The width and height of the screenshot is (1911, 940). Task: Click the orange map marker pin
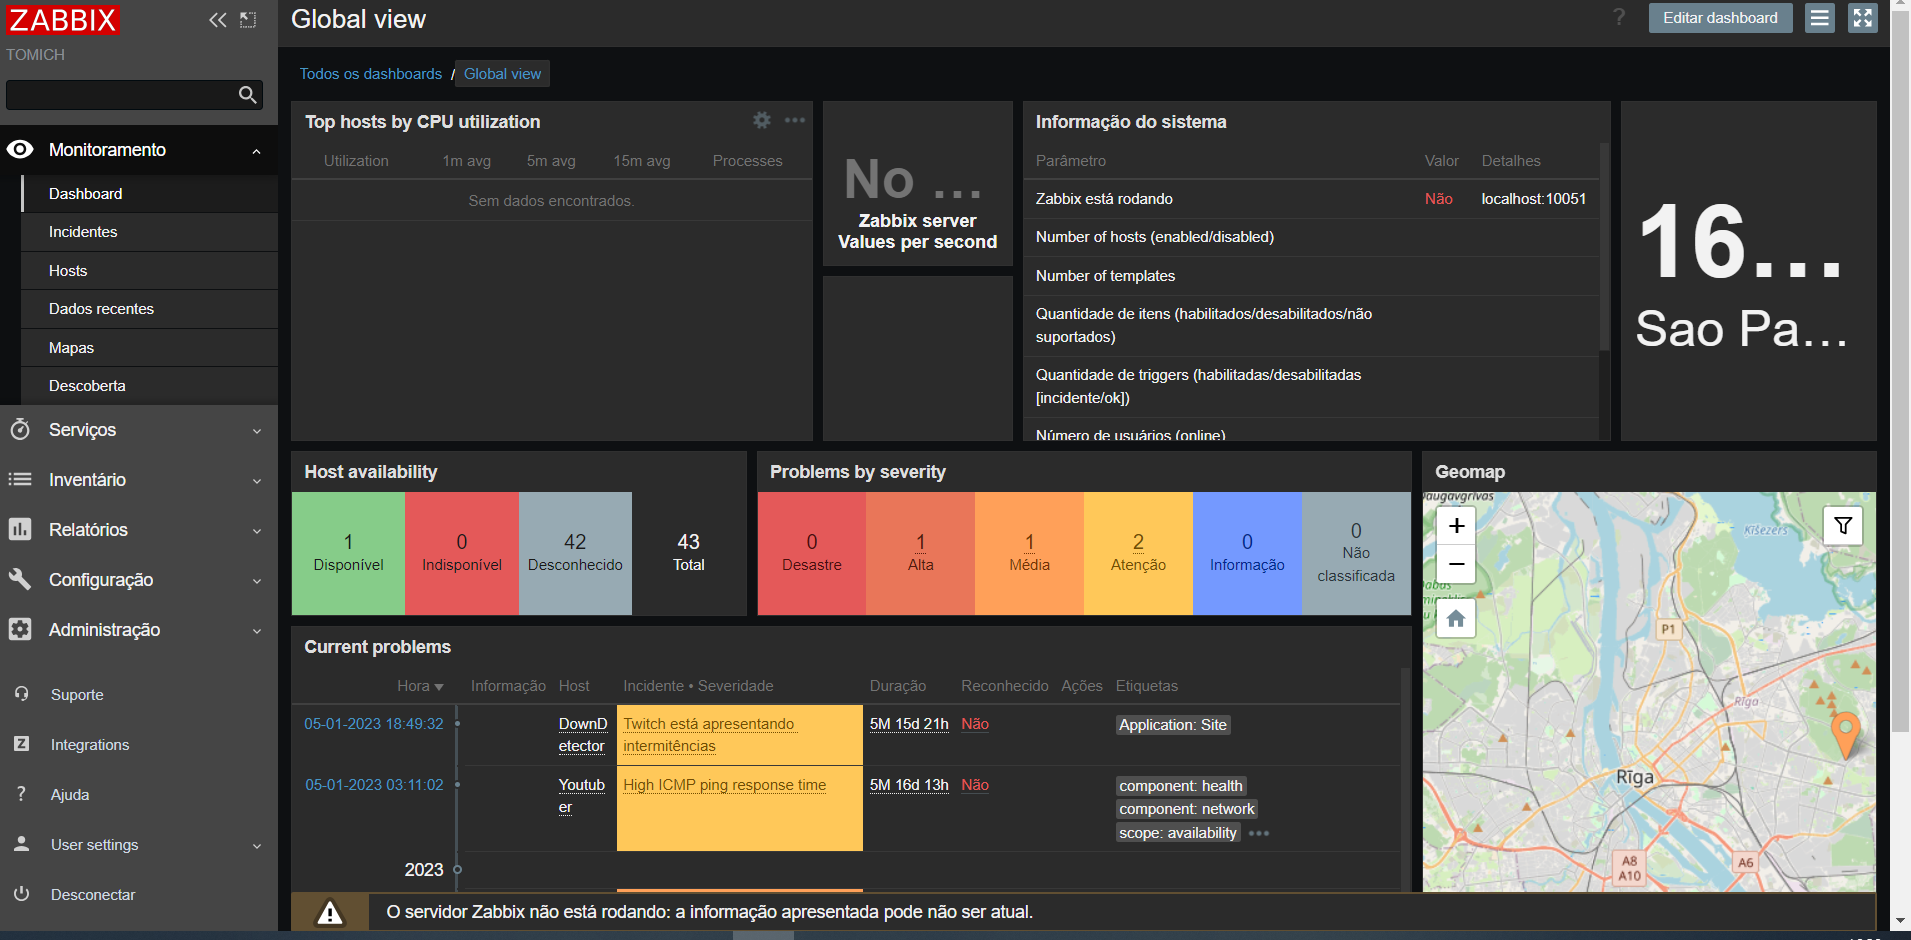coord(1845,735)
